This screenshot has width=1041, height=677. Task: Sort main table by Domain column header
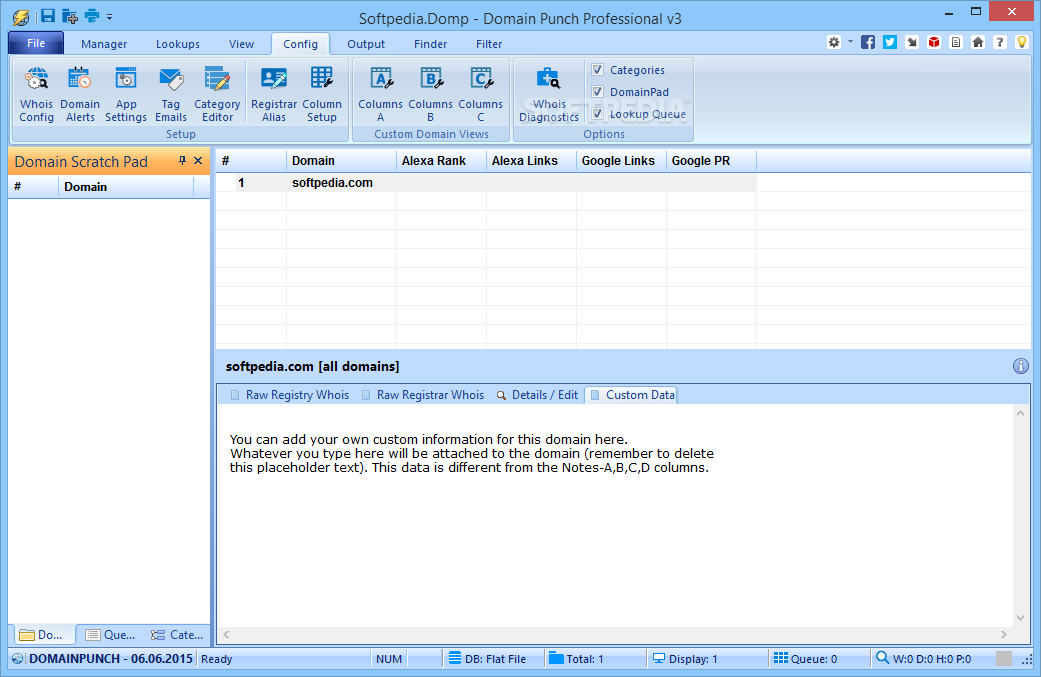[341, 161]
